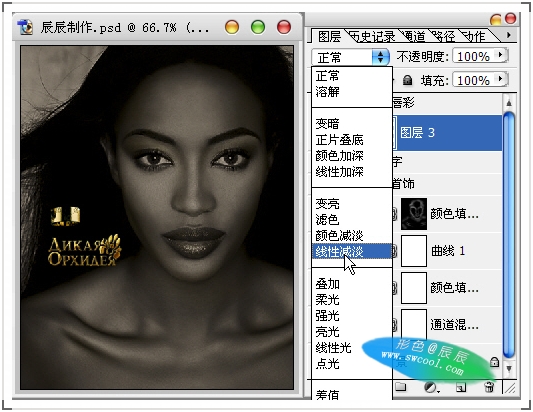This screenshot has width=533, height=412.
Task: Switch to the 图层 tab
Action: [329, 36]
